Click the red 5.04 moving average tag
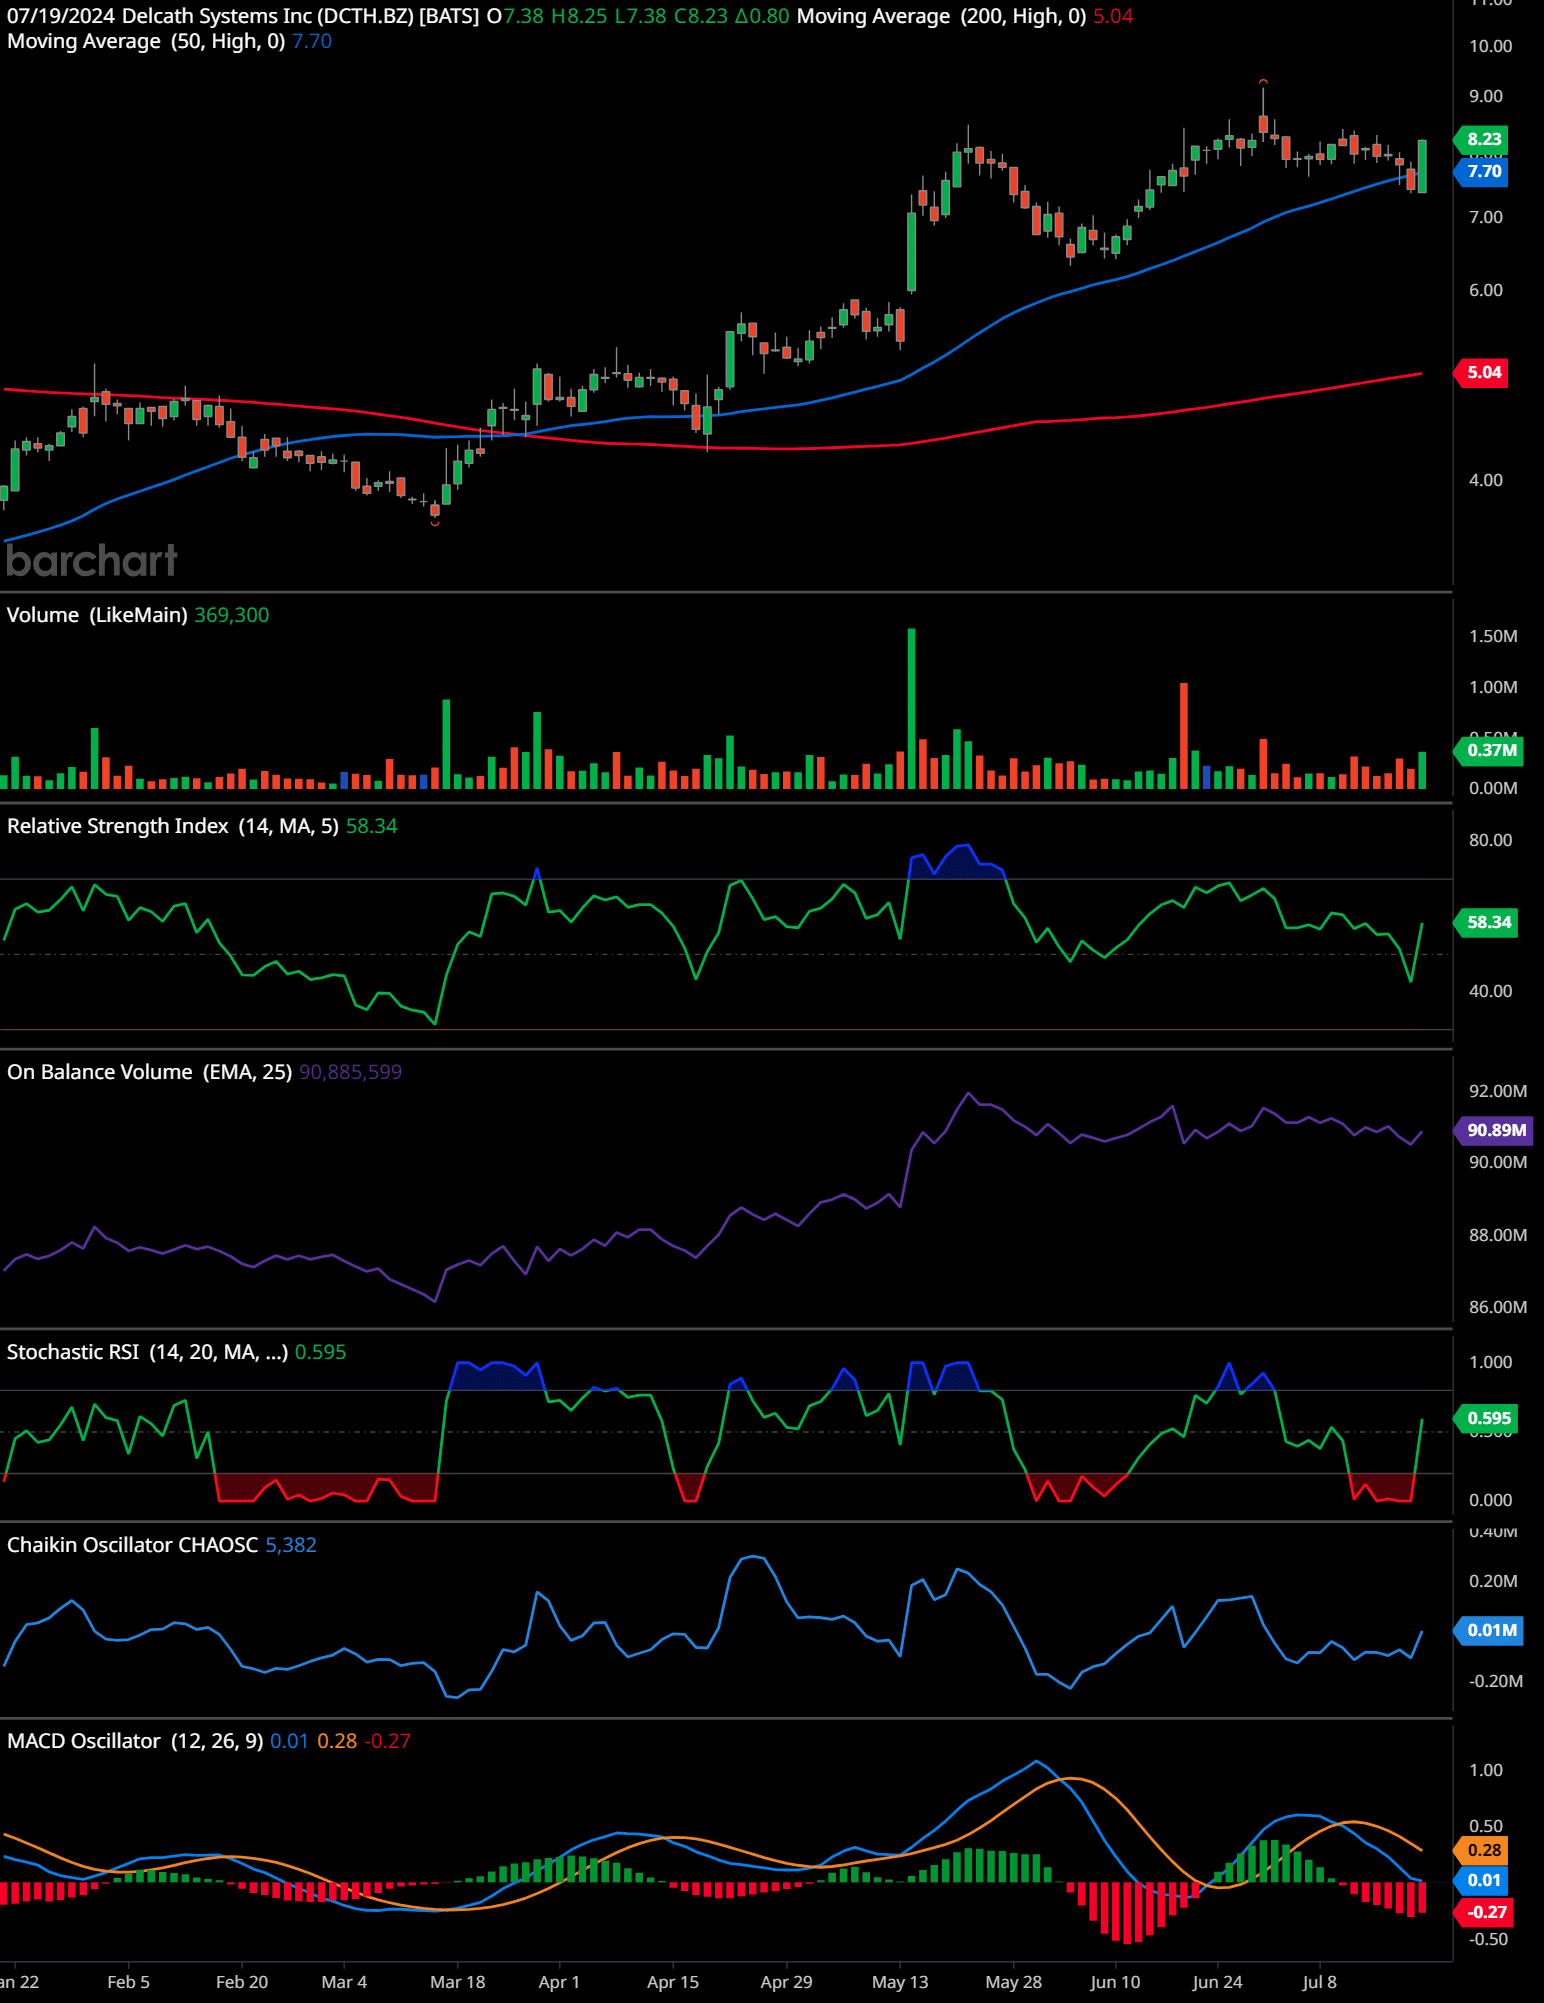This screenshot has height=2003, width=1544. click(x=1483, y=372)
